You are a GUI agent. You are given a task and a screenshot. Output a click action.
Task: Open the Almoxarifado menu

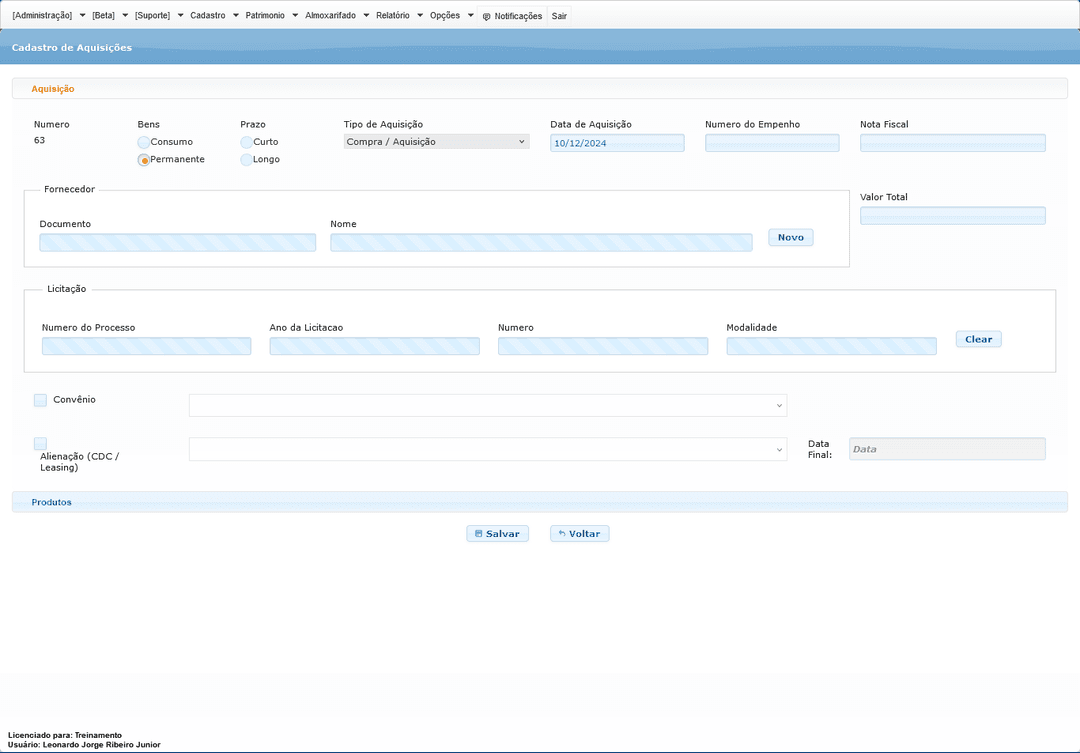click(x=330, y=15)
